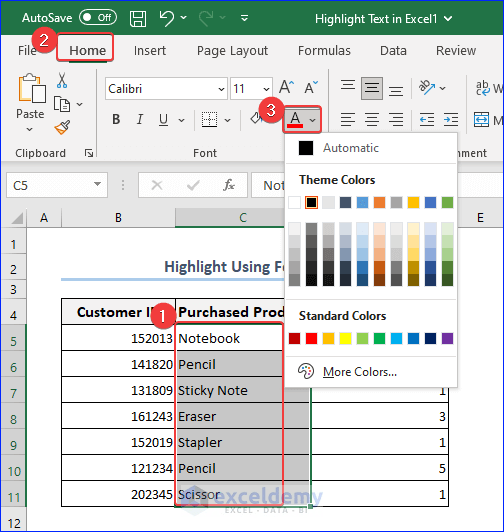This screenshot has width=504, height=532.
Task: Open the font size 11 dropdown
Action: point(266,89)
